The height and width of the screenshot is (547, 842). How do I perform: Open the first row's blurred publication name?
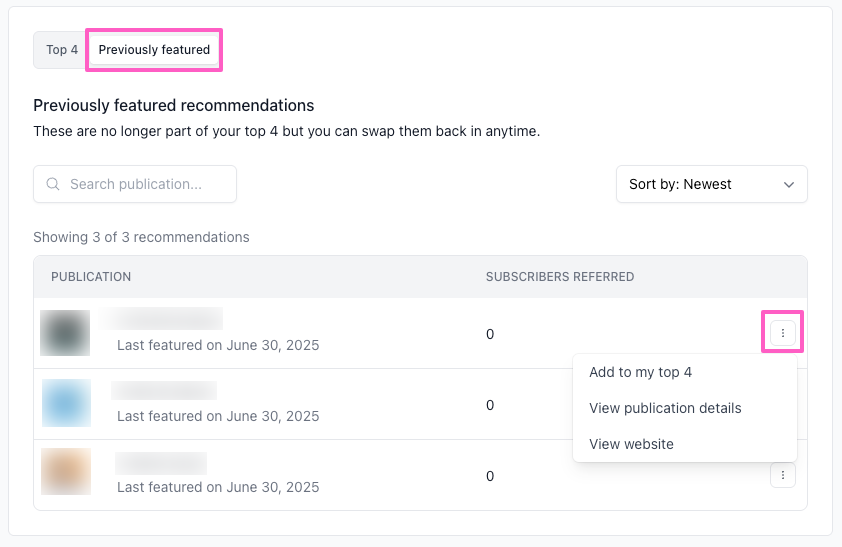tap(160, 319)
